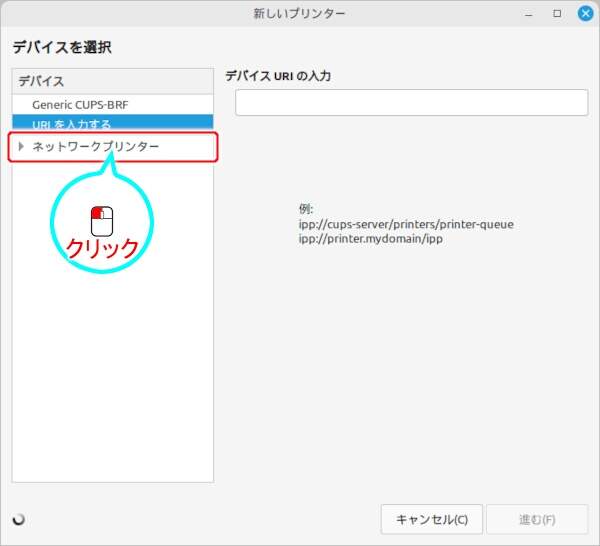Viewport: 600px width, 546px height.
Task: Expand the ネットワークプリンター tree node arrow
Action: pyautogui.click(x=21, y=147)
